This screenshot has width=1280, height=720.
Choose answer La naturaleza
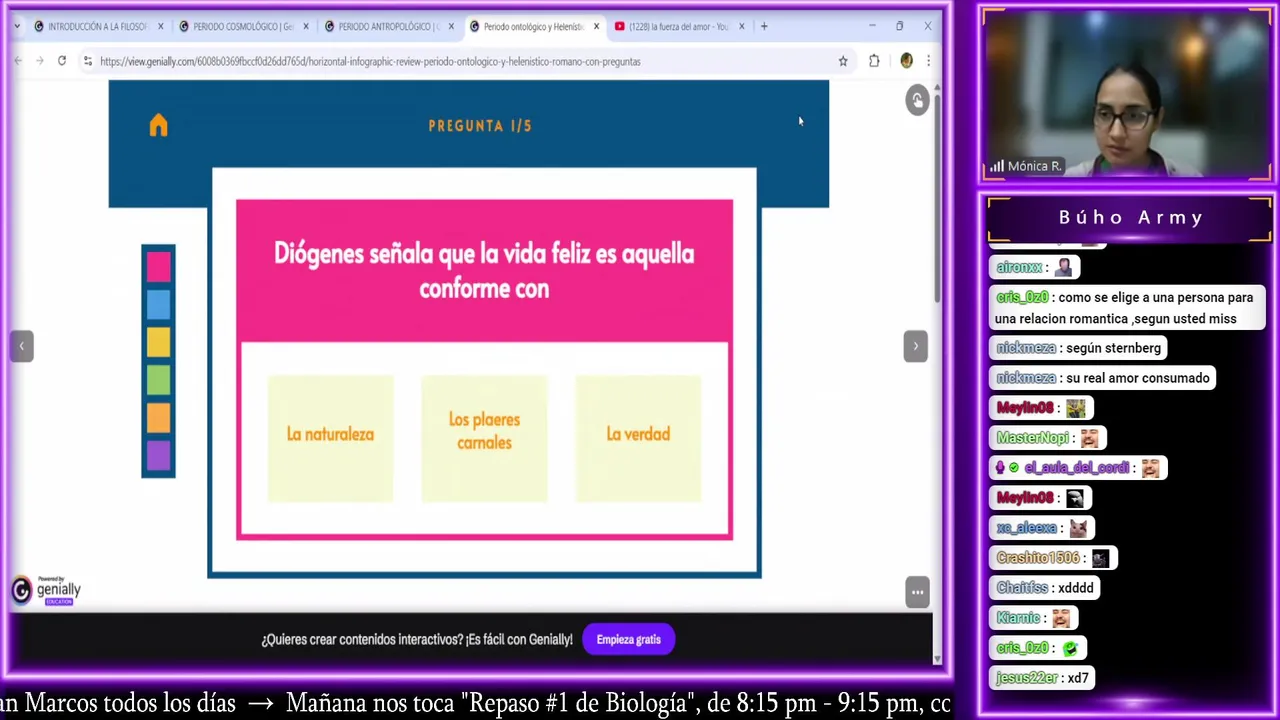tap(330, 437)
